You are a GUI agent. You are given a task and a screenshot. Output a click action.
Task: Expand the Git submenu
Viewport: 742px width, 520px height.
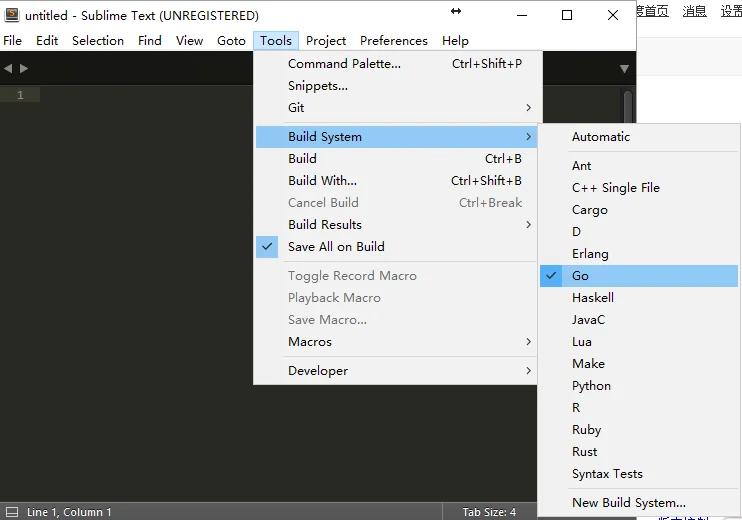tap(397, 107)
